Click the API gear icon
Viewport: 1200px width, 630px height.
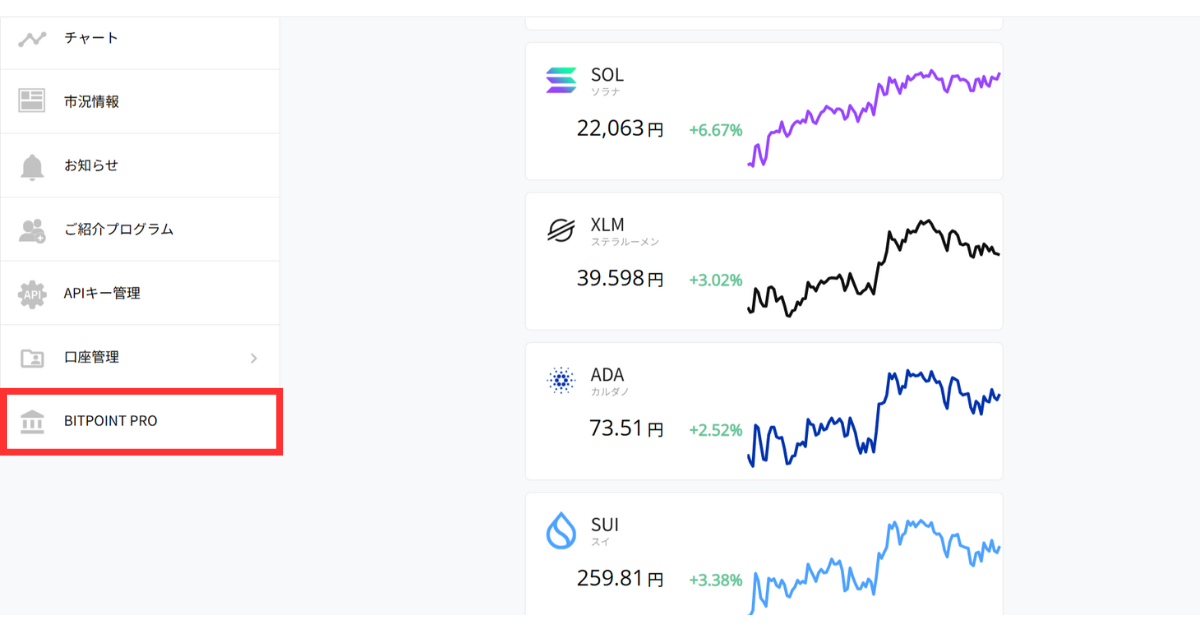coord(32,294)
